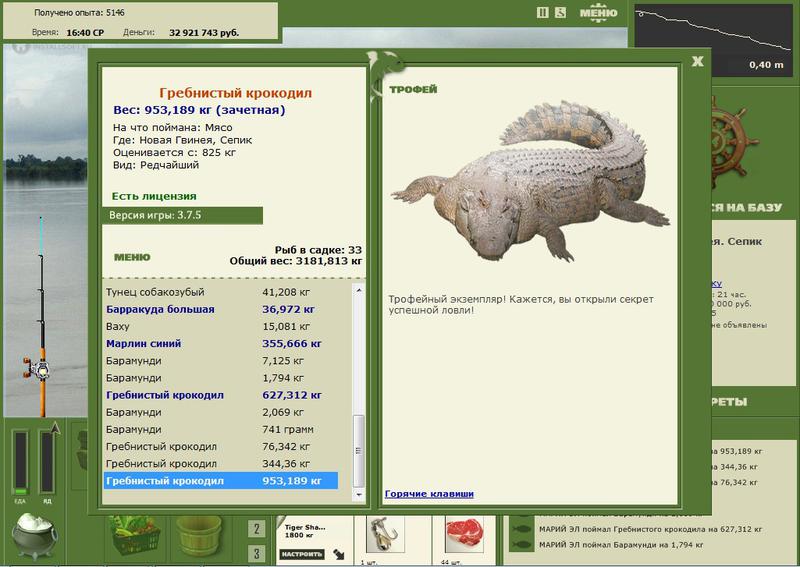The width and height of the screenshot is (800, 567).
Task: Open the cooking cauldron icon
Action: [x=35, y=536]
